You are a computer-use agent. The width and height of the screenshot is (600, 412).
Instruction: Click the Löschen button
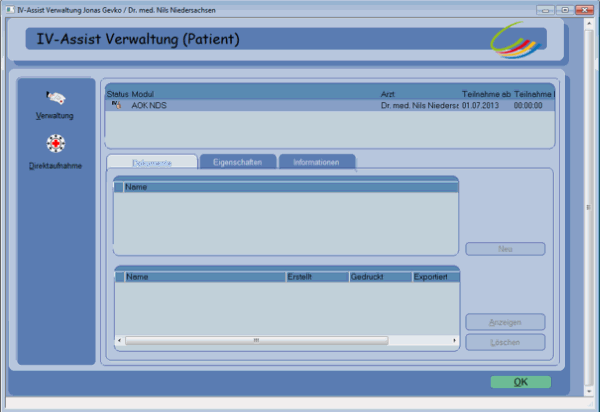pyautogui.click(x=505, y=342)
